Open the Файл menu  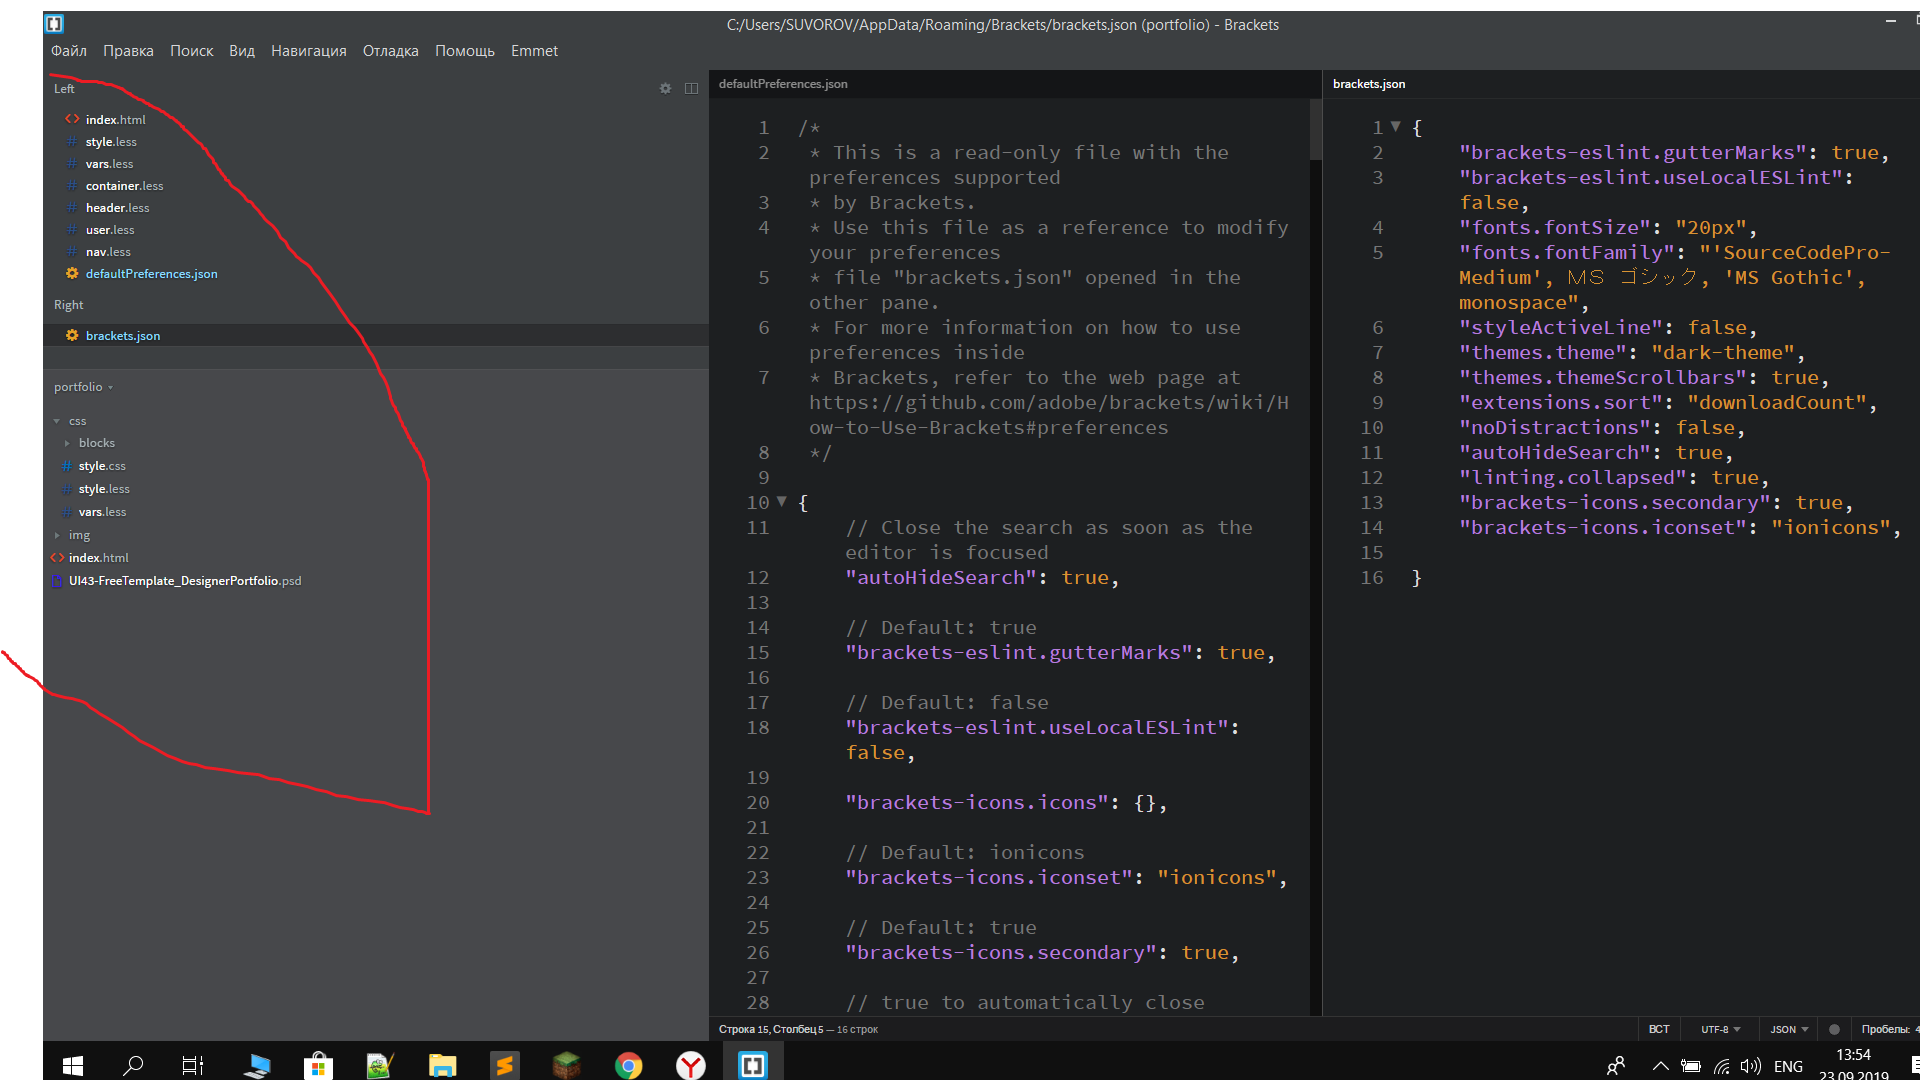69,51
